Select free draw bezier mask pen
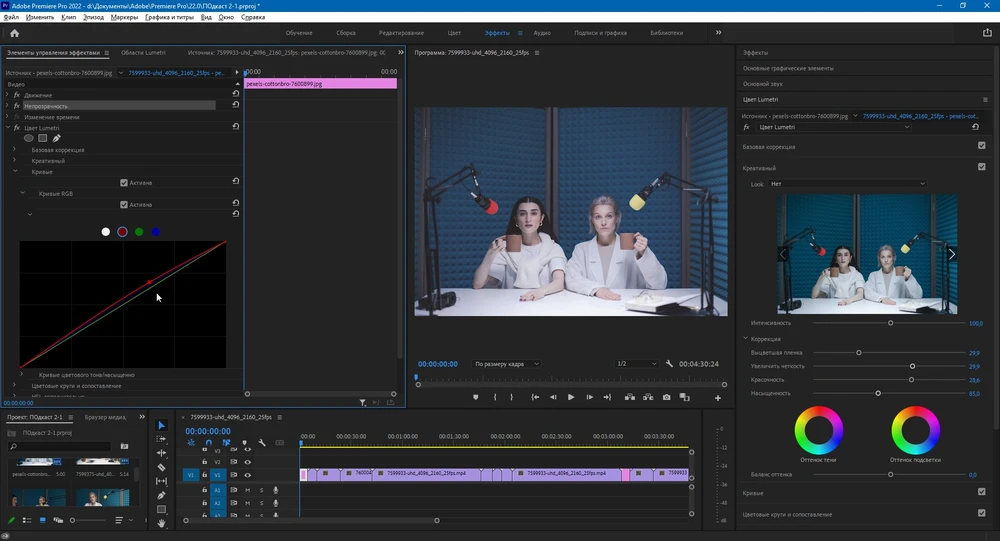The height and width of the screenshot is (541, 1000). click(x=57, y=138)
